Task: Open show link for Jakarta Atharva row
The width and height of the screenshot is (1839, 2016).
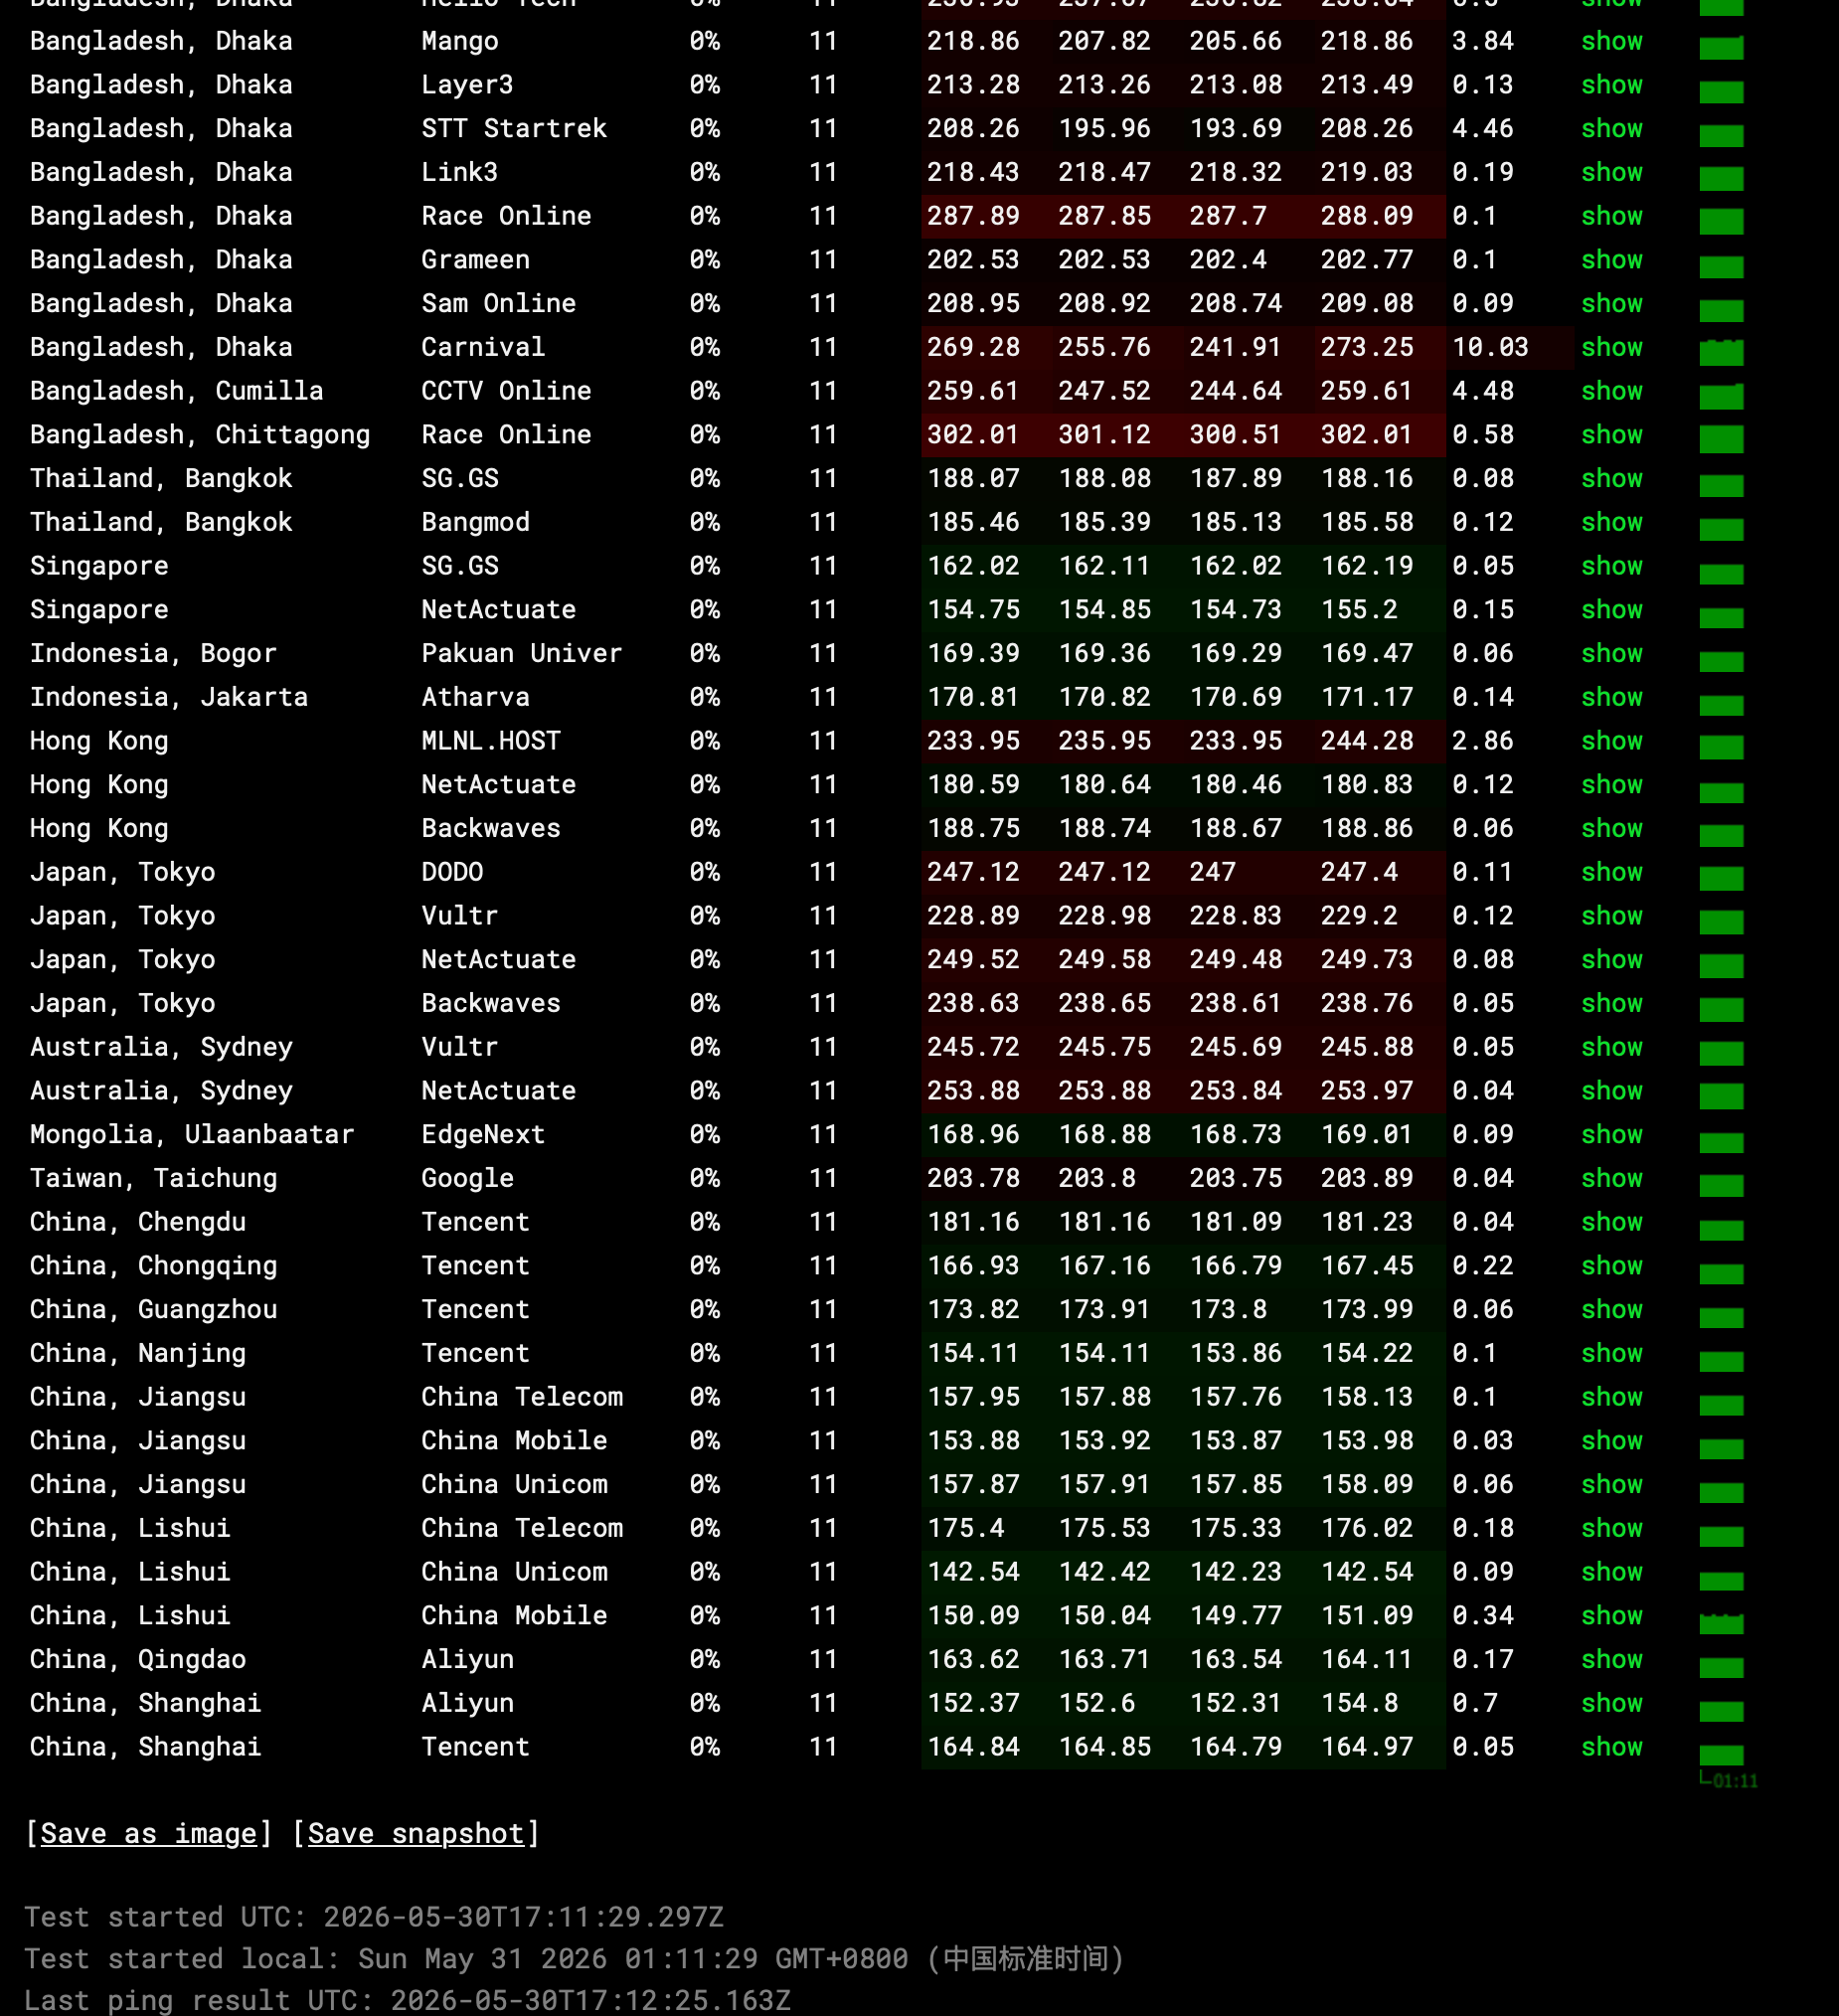Action: pyautogui.click(x=1611, y=697)
